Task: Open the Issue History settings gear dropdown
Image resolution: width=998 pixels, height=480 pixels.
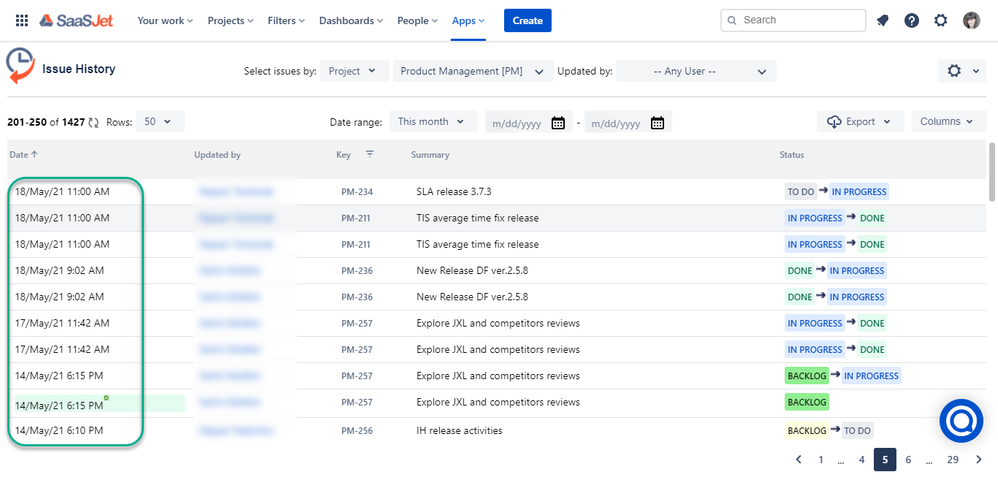Action: [962, 71]
